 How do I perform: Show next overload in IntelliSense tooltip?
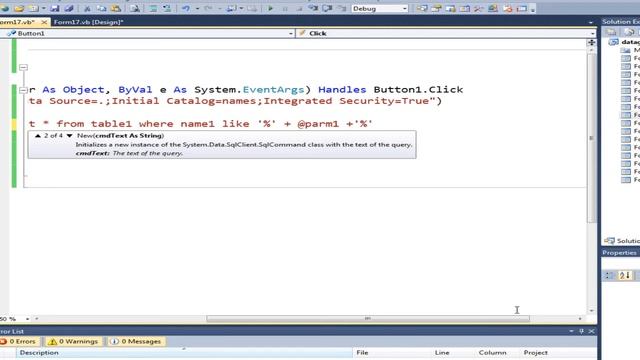point(69,136)
